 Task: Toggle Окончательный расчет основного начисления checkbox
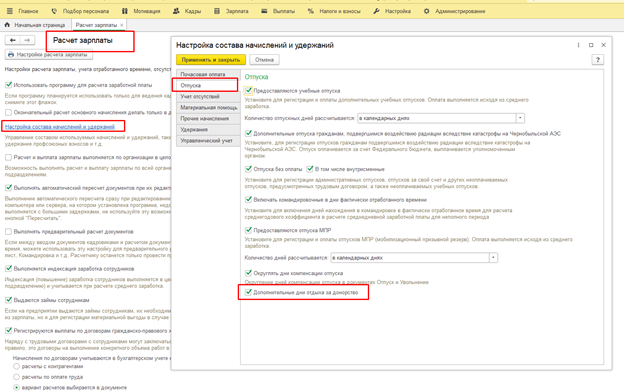8,112
